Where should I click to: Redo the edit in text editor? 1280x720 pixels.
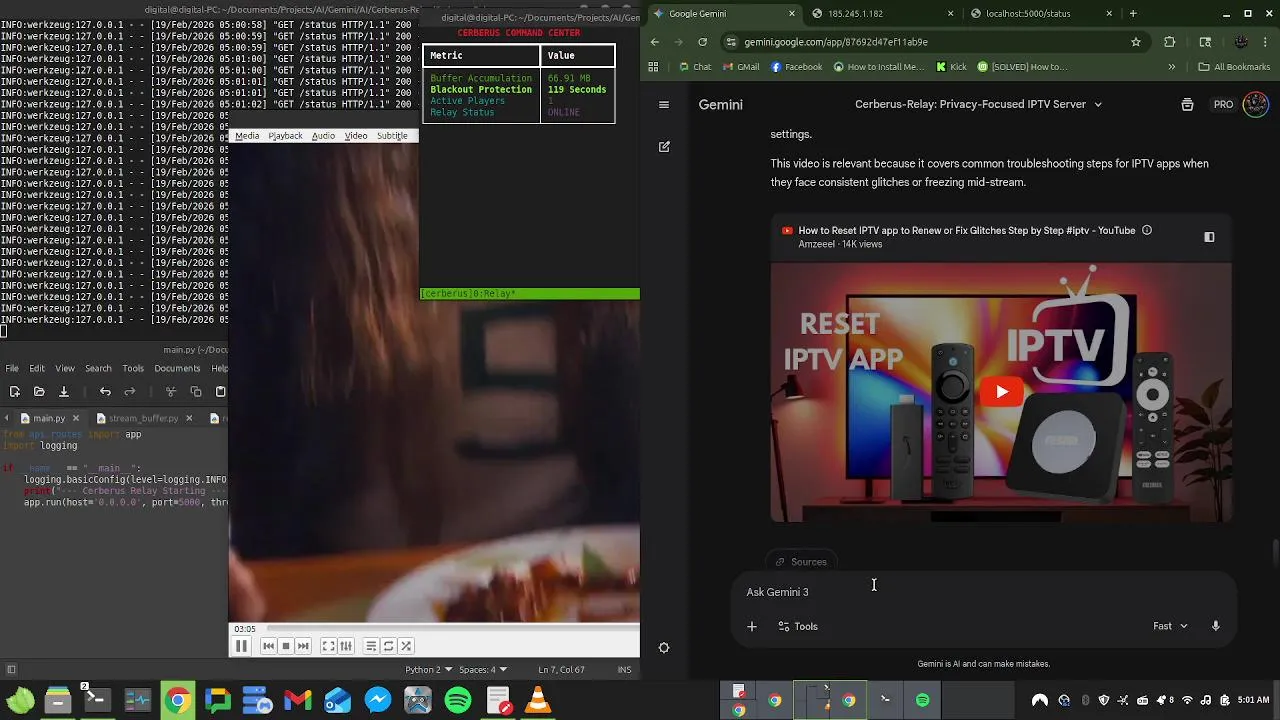coord(131,392)
